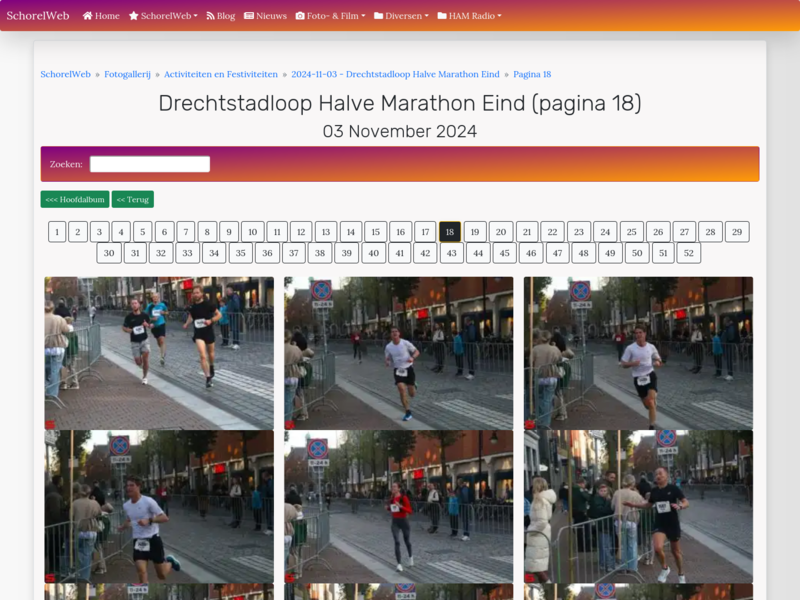The width and height of the screenshot is (800, 600).
Task: Click the camera icon beside Foto- & Film
Action: coord(300,16)
